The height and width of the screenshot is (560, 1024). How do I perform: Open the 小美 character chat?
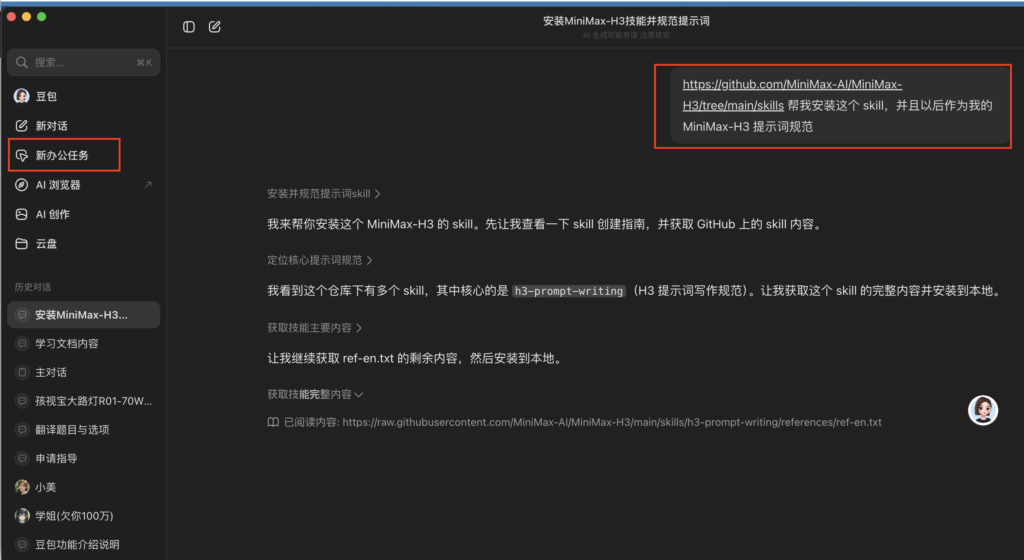click(x=84, y=487)
